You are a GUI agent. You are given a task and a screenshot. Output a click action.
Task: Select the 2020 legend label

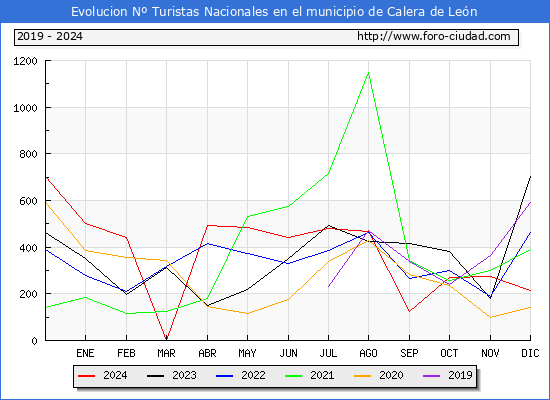391,375
